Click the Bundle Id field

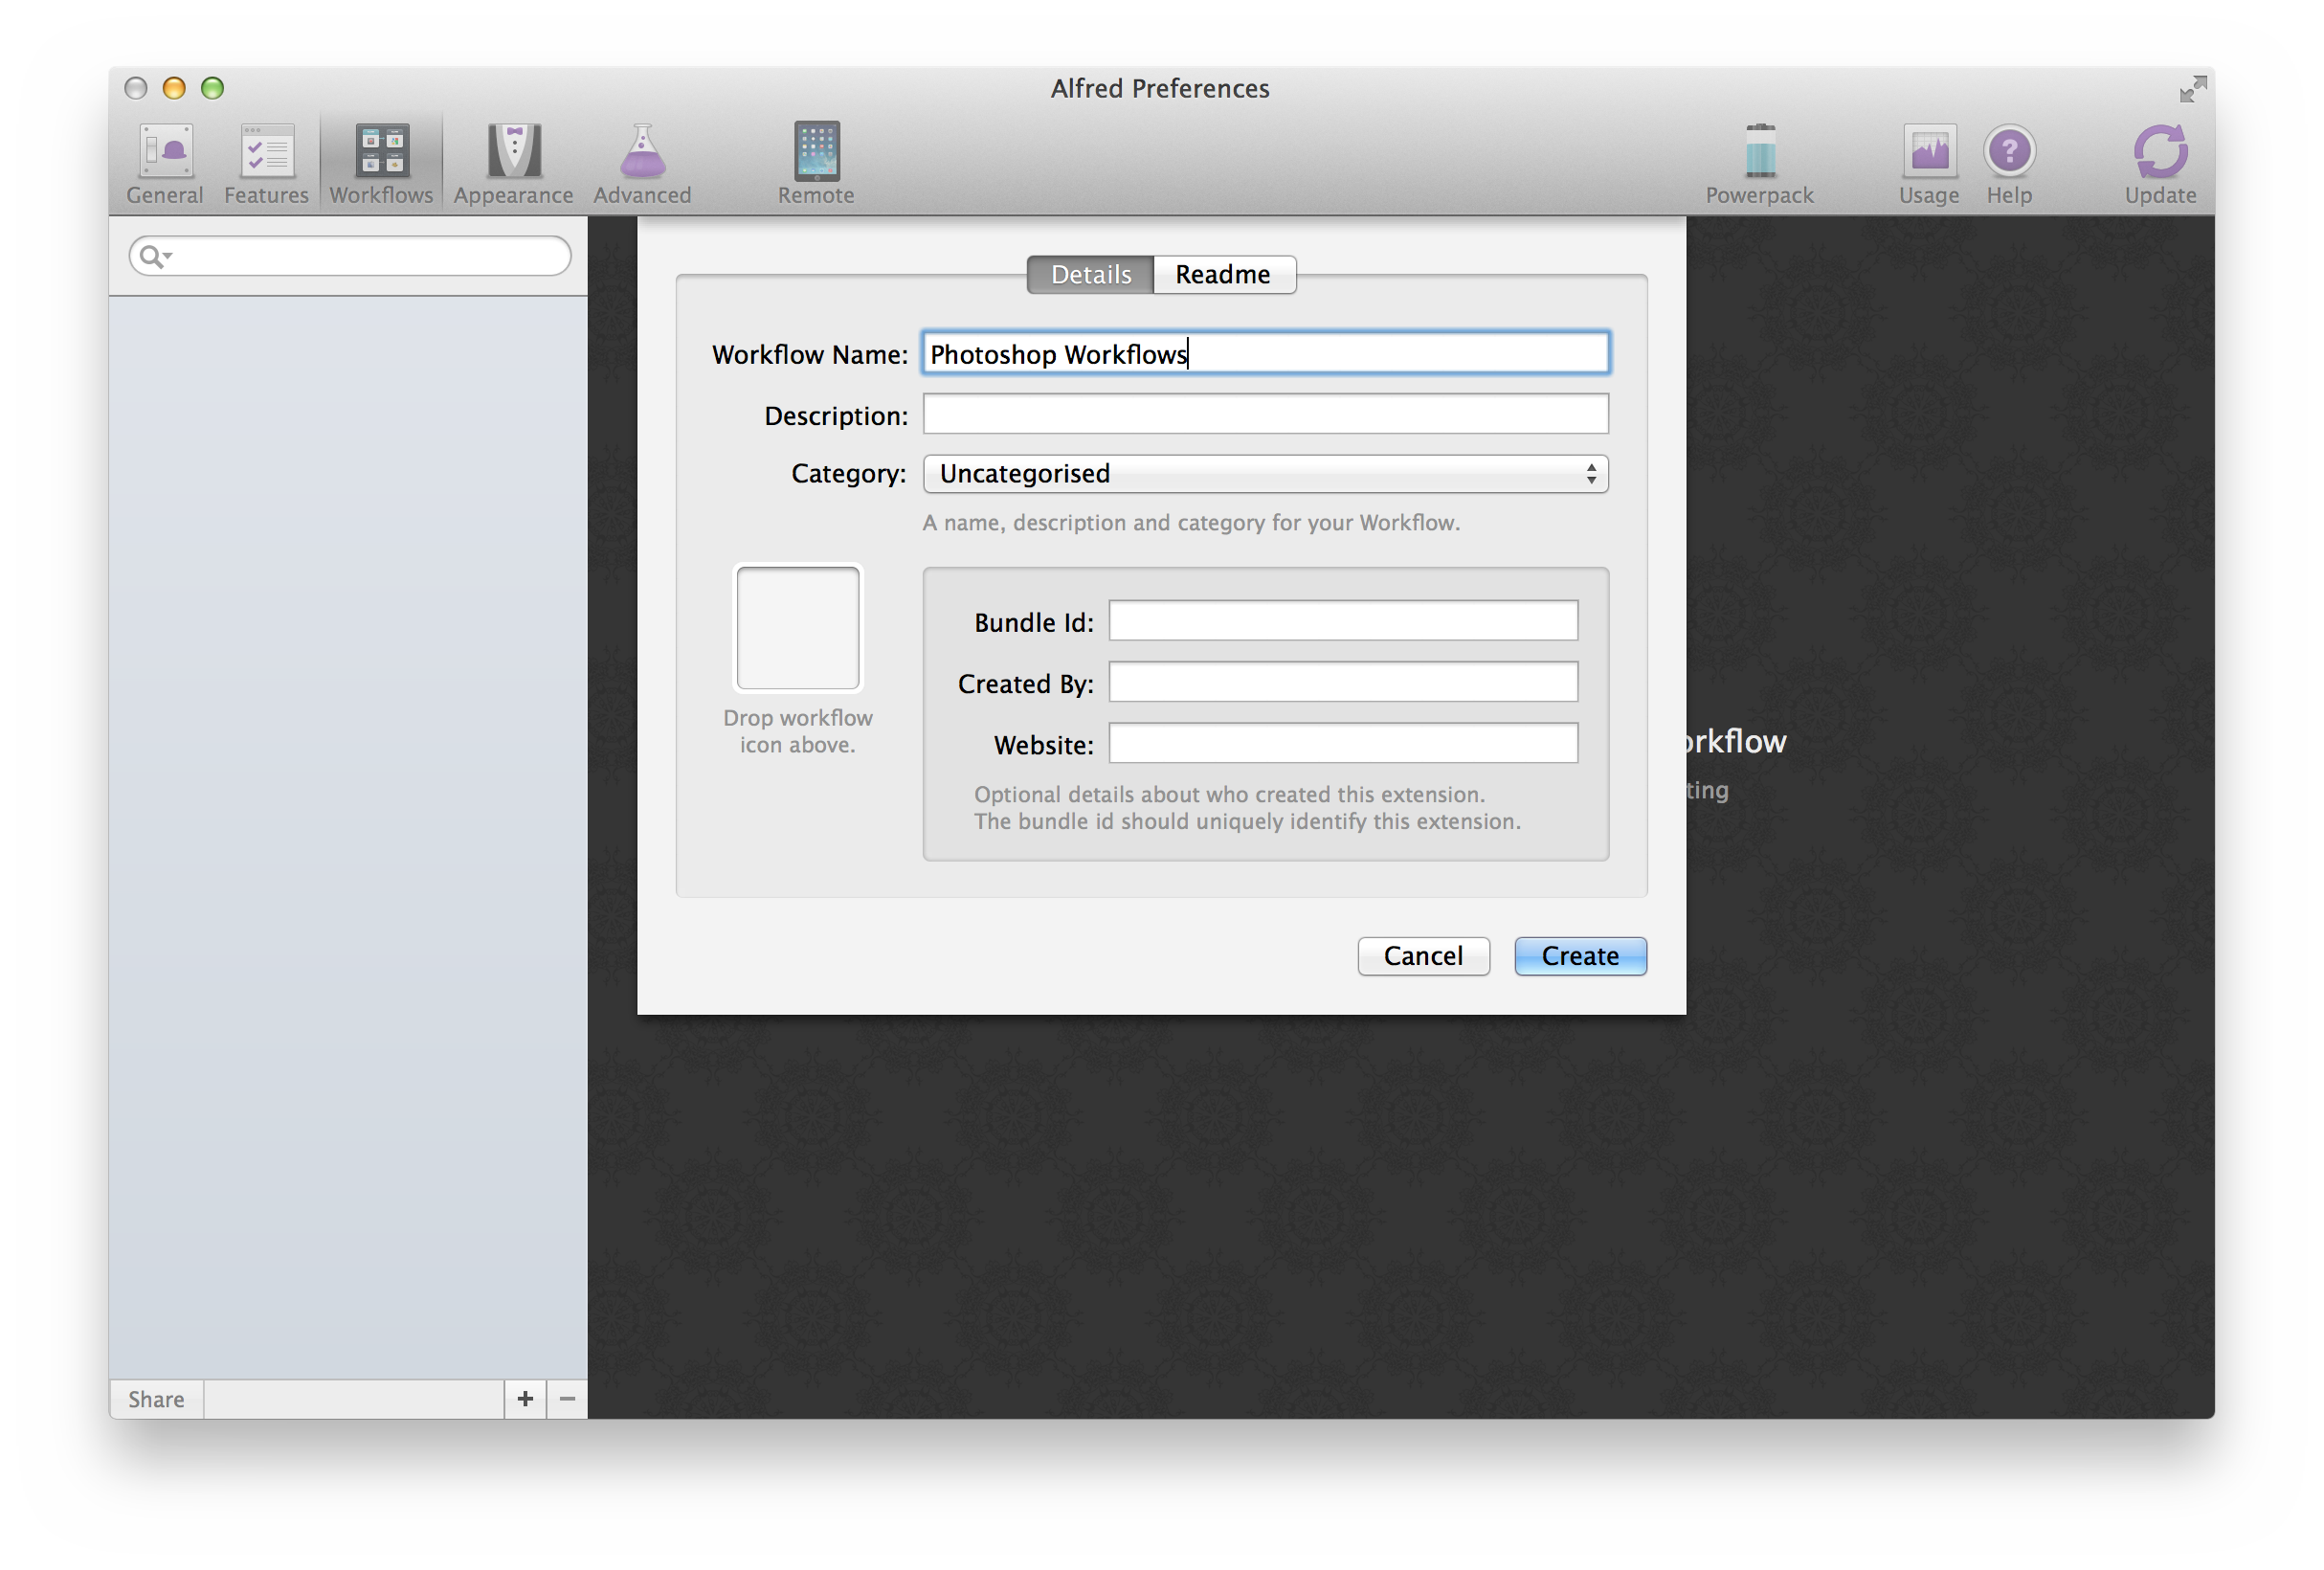coord(1343,621)
